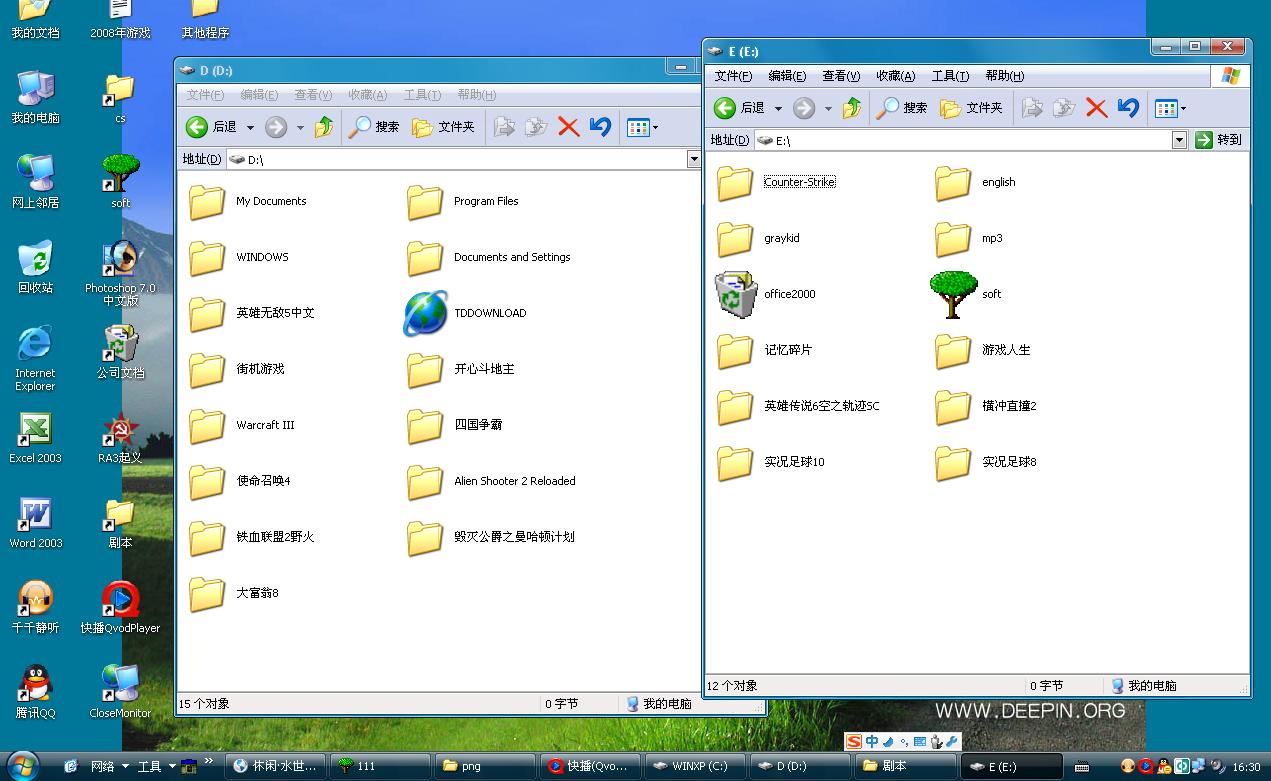This screenshot has height=781, width=1271.
Task: Click 后退 Back button in E: window
Action: (x=739, y=108)
